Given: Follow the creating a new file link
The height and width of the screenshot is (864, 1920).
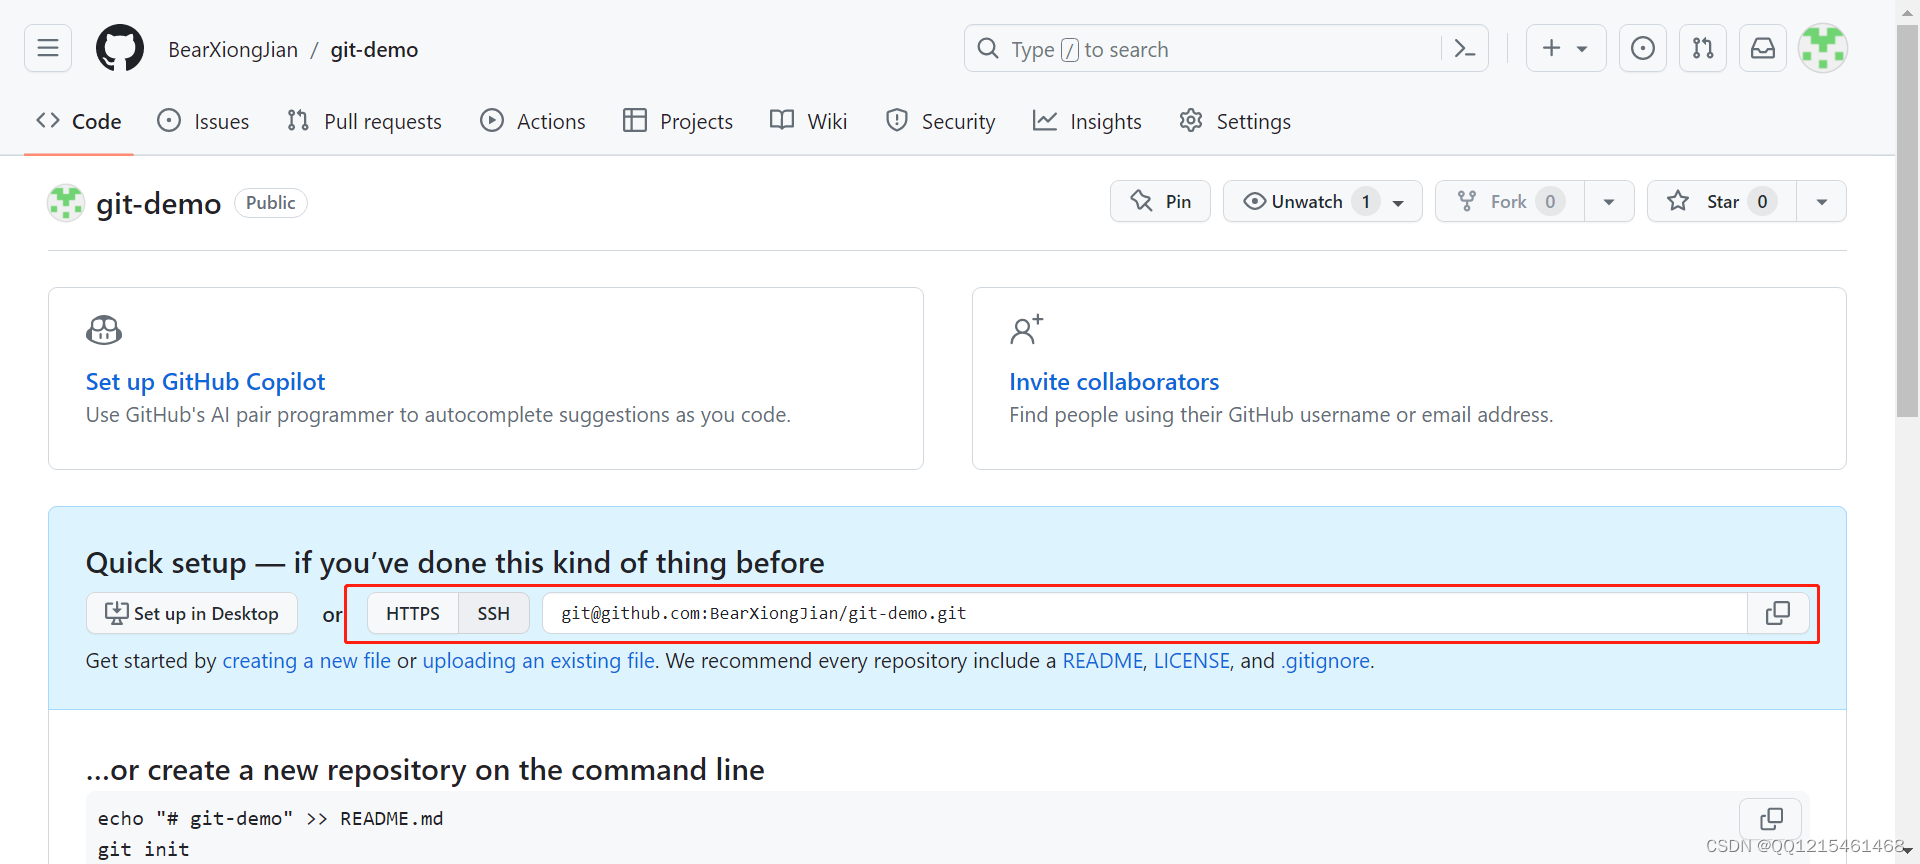Looking at the screenshot, I should point(306,661).
